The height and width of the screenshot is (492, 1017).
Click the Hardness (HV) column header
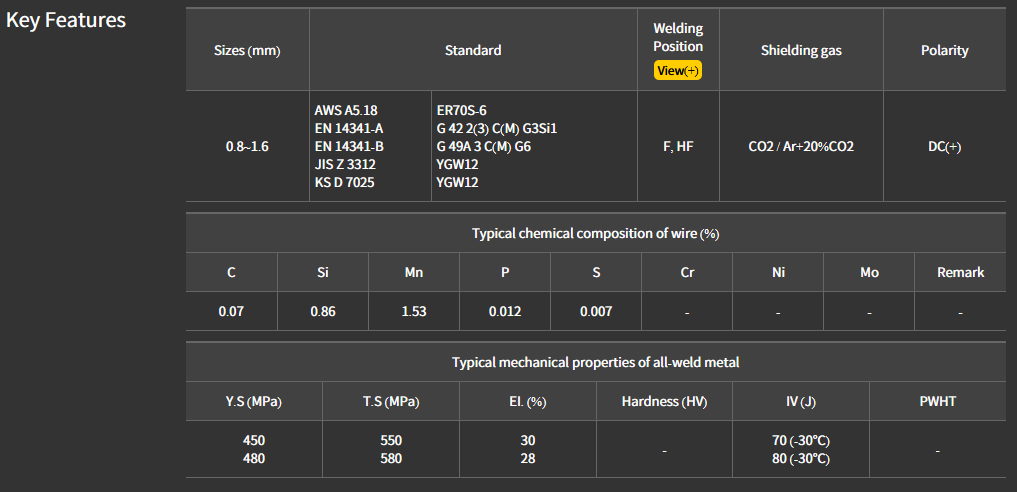664,401
